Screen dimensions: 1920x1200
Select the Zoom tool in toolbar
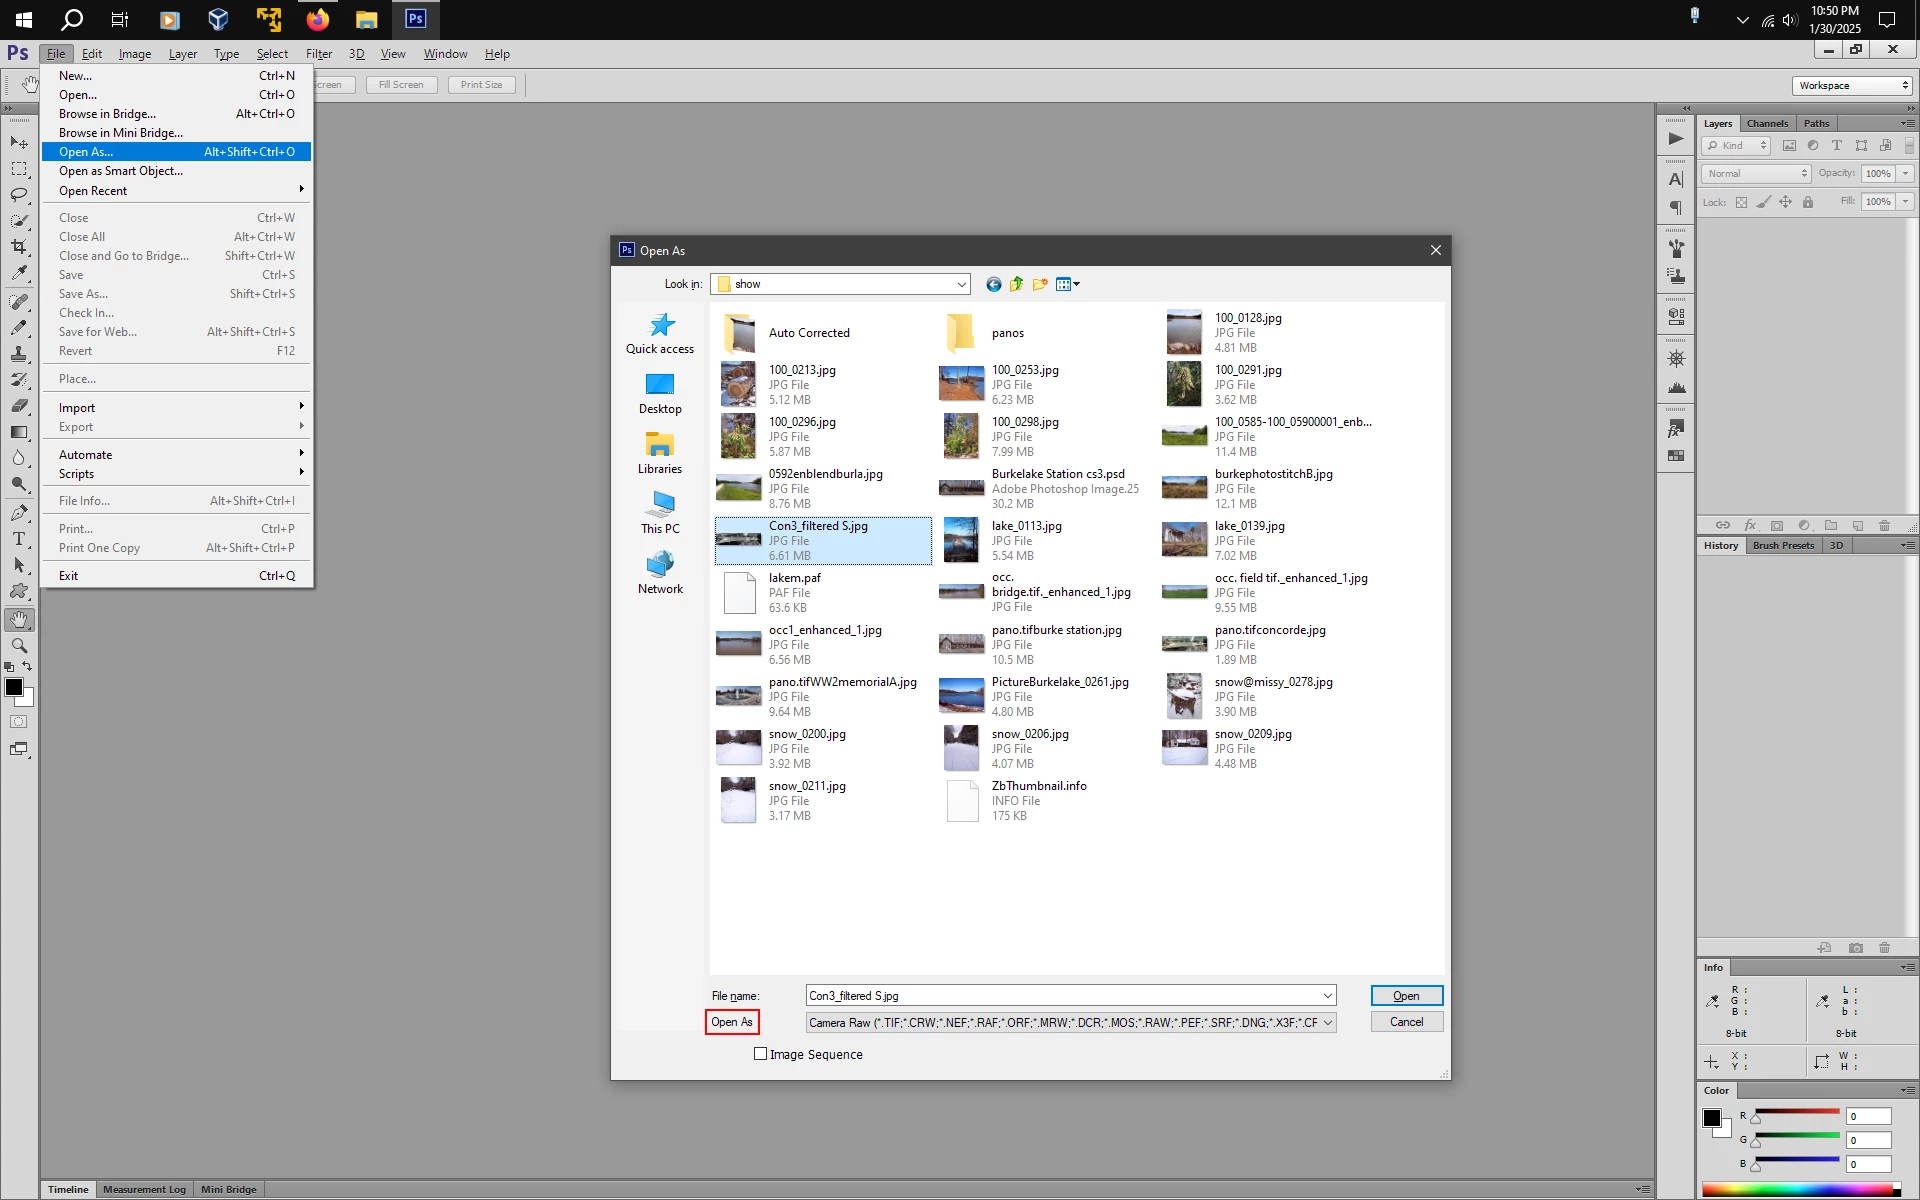[19, 646]
